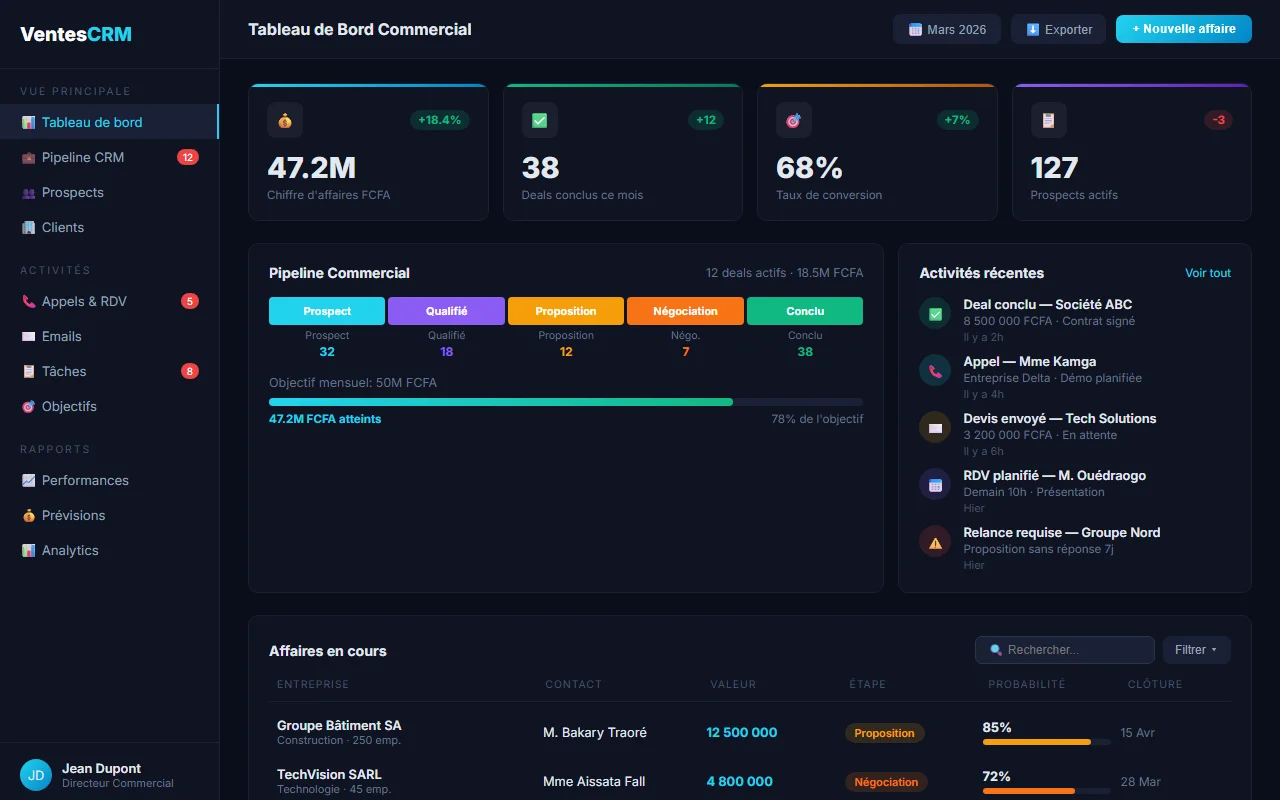Click the calendar icon for RDV planifié

pos(935,484)
